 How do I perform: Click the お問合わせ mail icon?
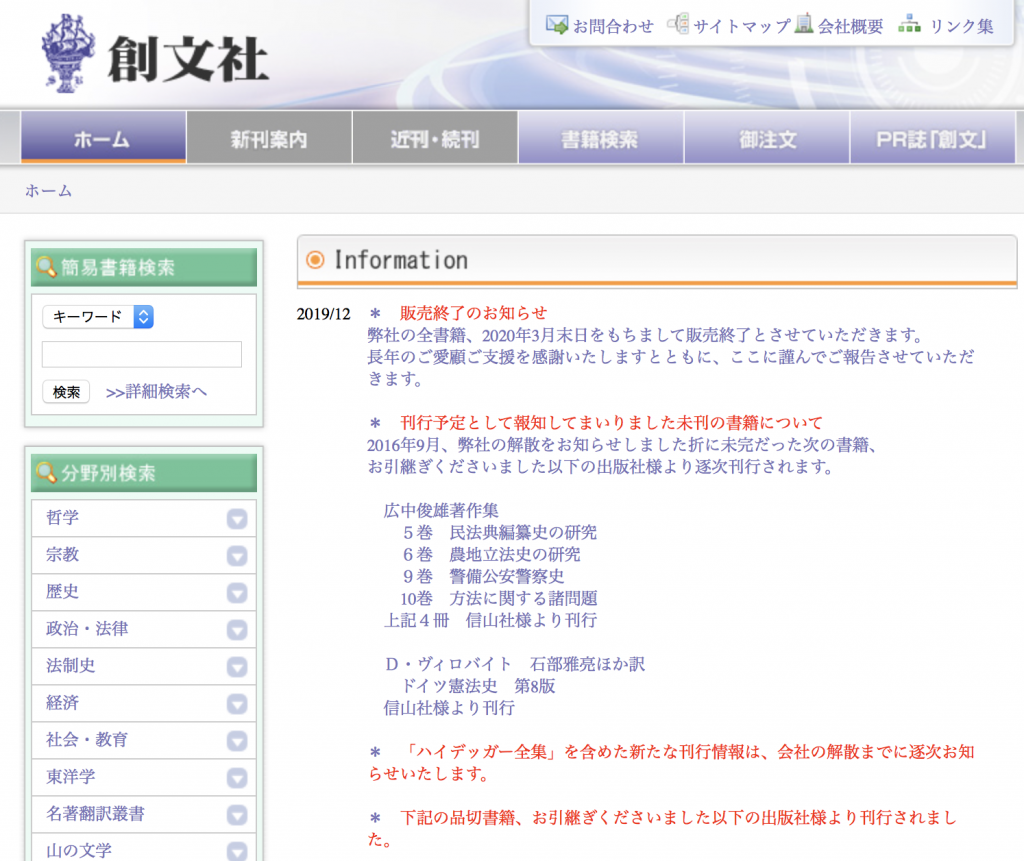tap(557, 25)
